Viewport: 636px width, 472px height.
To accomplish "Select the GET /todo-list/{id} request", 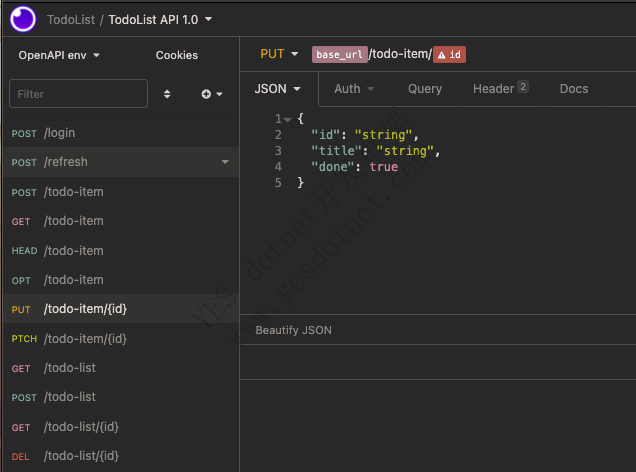I will [121, 427].
